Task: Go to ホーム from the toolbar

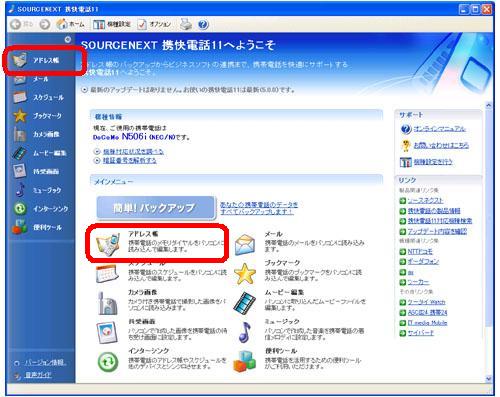Action: pyautogui.click(x=70, y=24)
